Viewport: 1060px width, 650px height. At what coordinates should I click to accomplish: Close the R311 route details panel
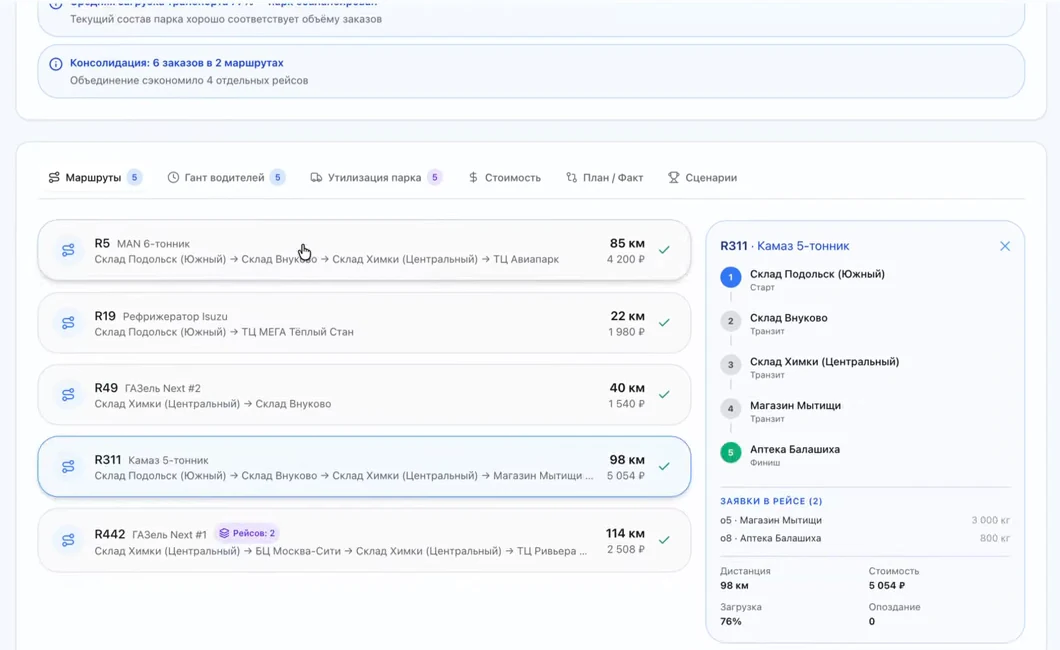pos(1005,246)
